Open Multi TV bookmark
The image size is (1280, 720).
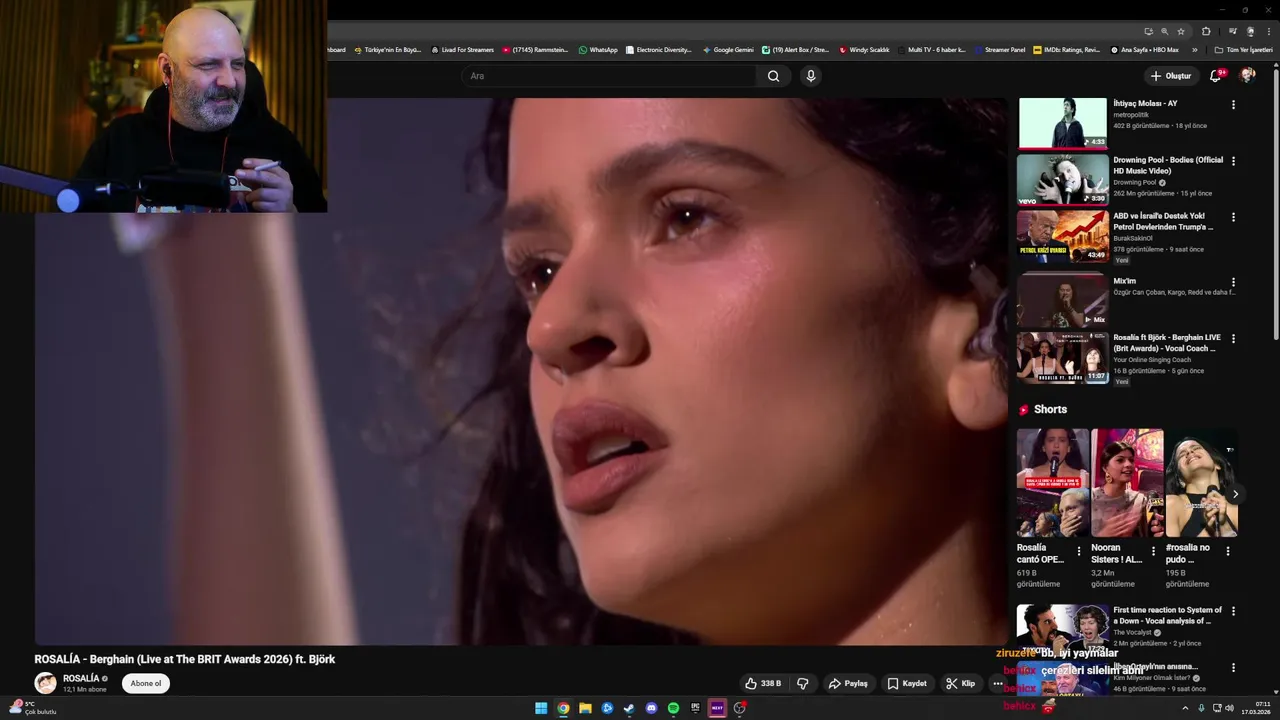pos(932,50)
